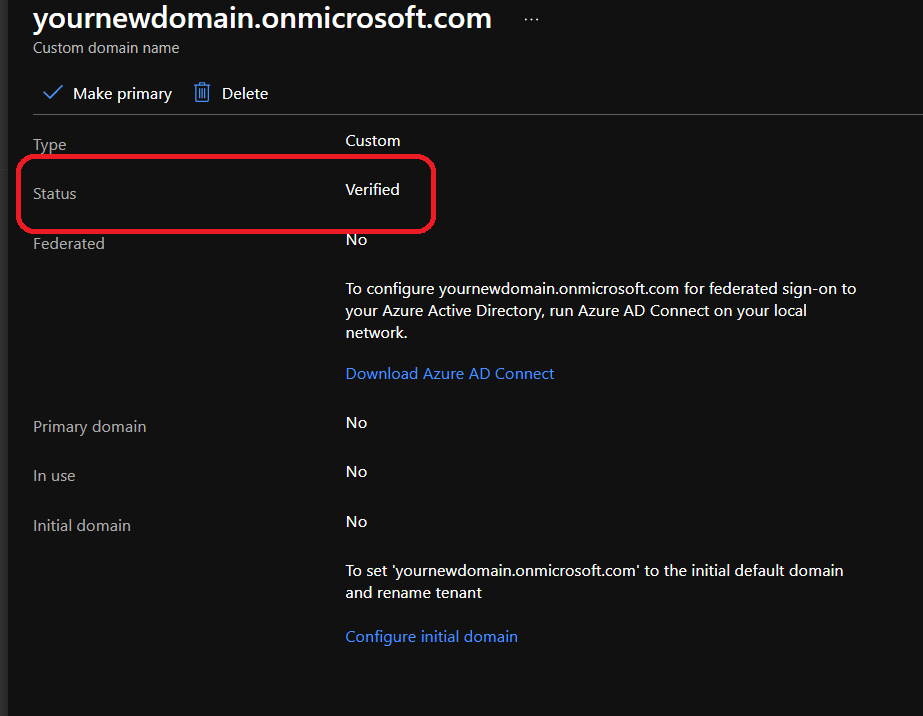Viewport: 923px width, 716px height.
Task: Open the Download Azure AD Connect link
Action: [x=449, y=373]
